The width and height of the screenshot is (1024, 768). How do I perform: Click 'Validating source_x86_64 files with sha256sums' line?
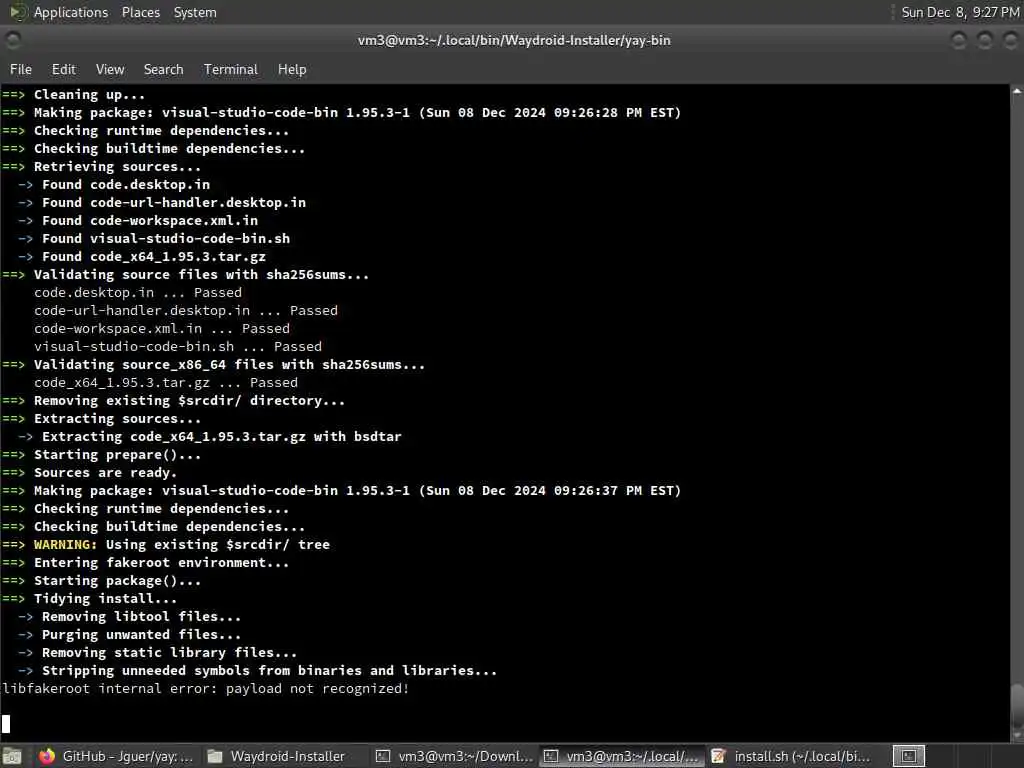(x=213, y=365)
